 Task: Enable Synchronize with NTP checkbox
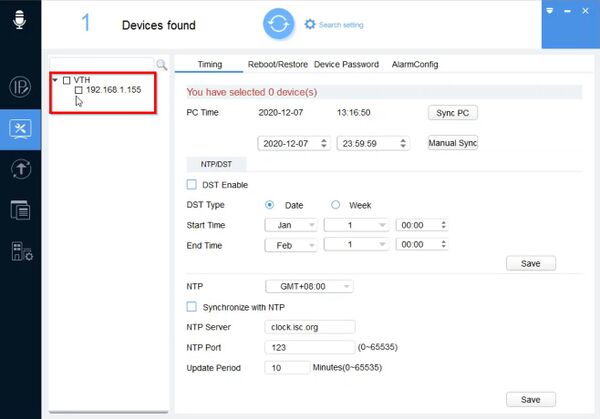(191, 307)
